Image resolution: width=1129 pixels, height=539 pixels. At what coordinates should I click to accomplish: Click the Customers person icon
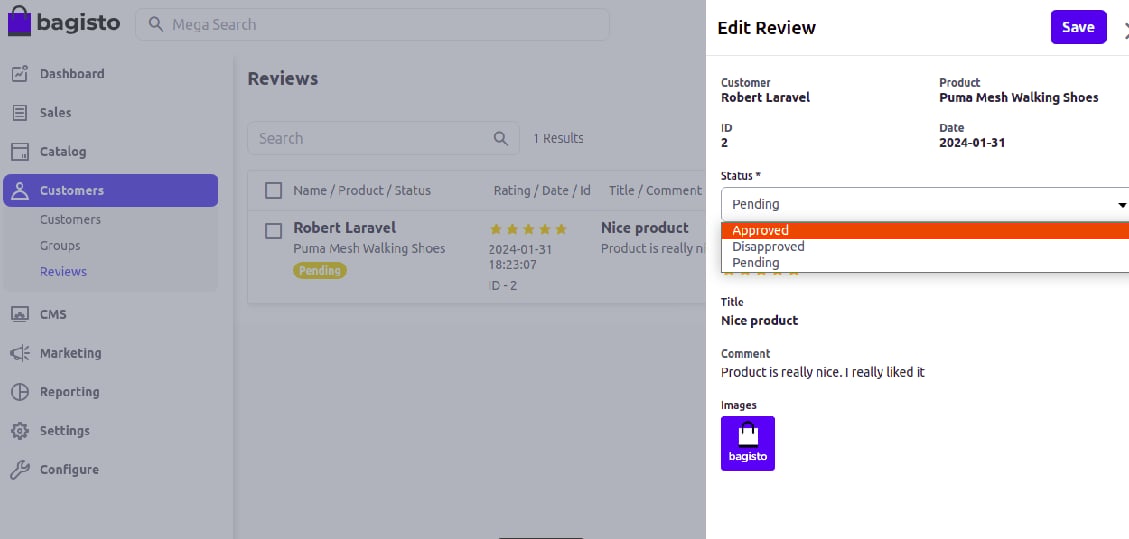20,191
